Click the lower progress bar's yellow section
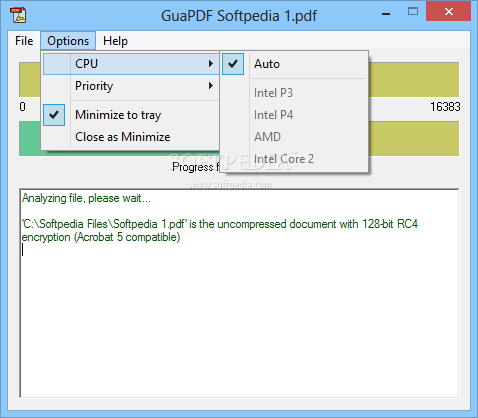The height and width of the screenshot is (418, 478). 414,139
